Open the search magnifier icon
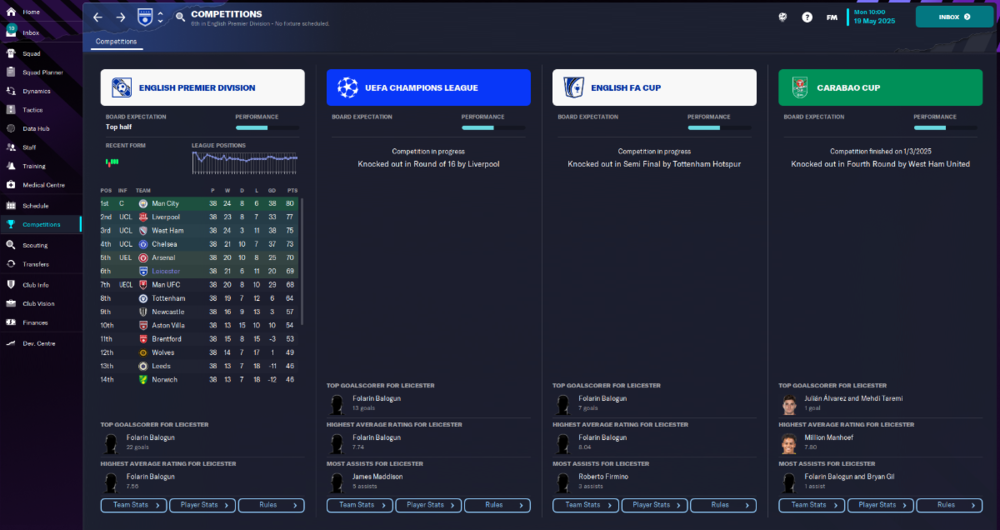Image resolution: width=1000 pixels, height=530 pixels. [180, 17]
